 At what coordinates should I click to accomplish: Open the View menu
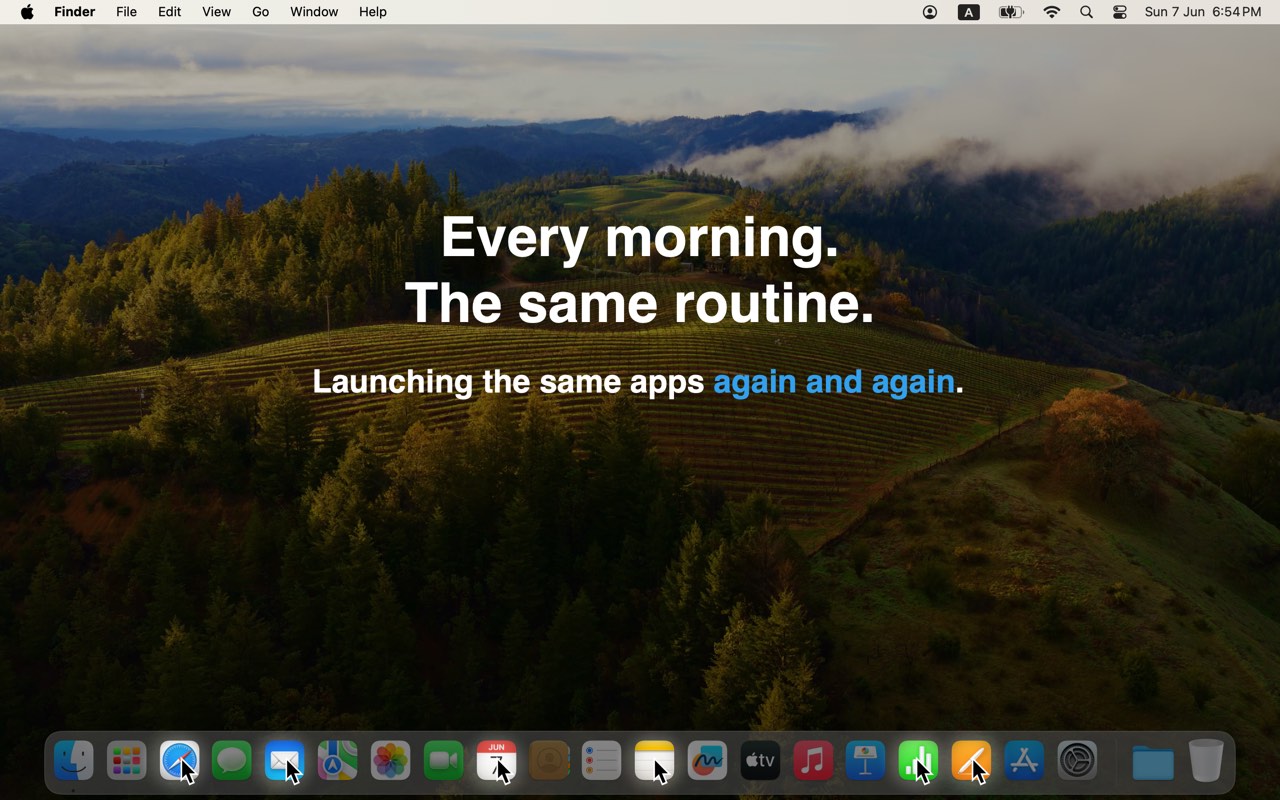pyautogui.click(x=216, y=12)
